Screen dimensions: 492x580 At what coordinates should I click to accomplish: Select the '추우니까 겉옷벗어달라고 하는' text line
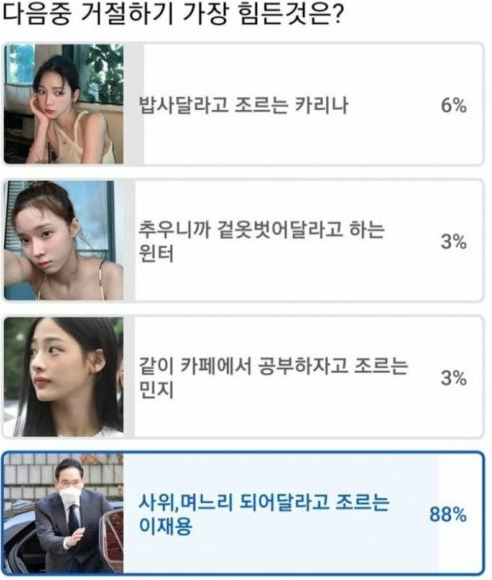pyautogui.click(x=262, y=229)
